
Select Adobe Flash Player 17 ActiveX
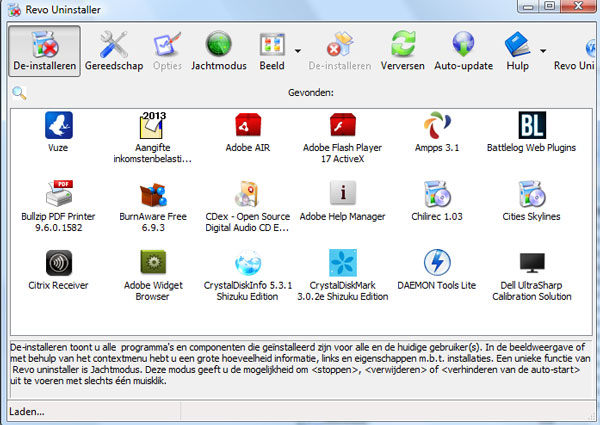coord(342,137)
